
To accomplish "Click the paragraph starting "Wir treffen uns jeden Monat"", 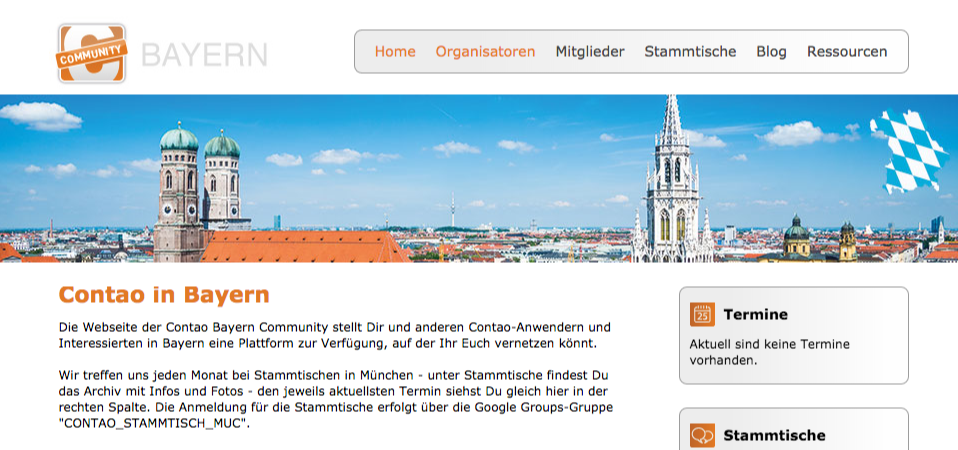I will coord(335,399).
